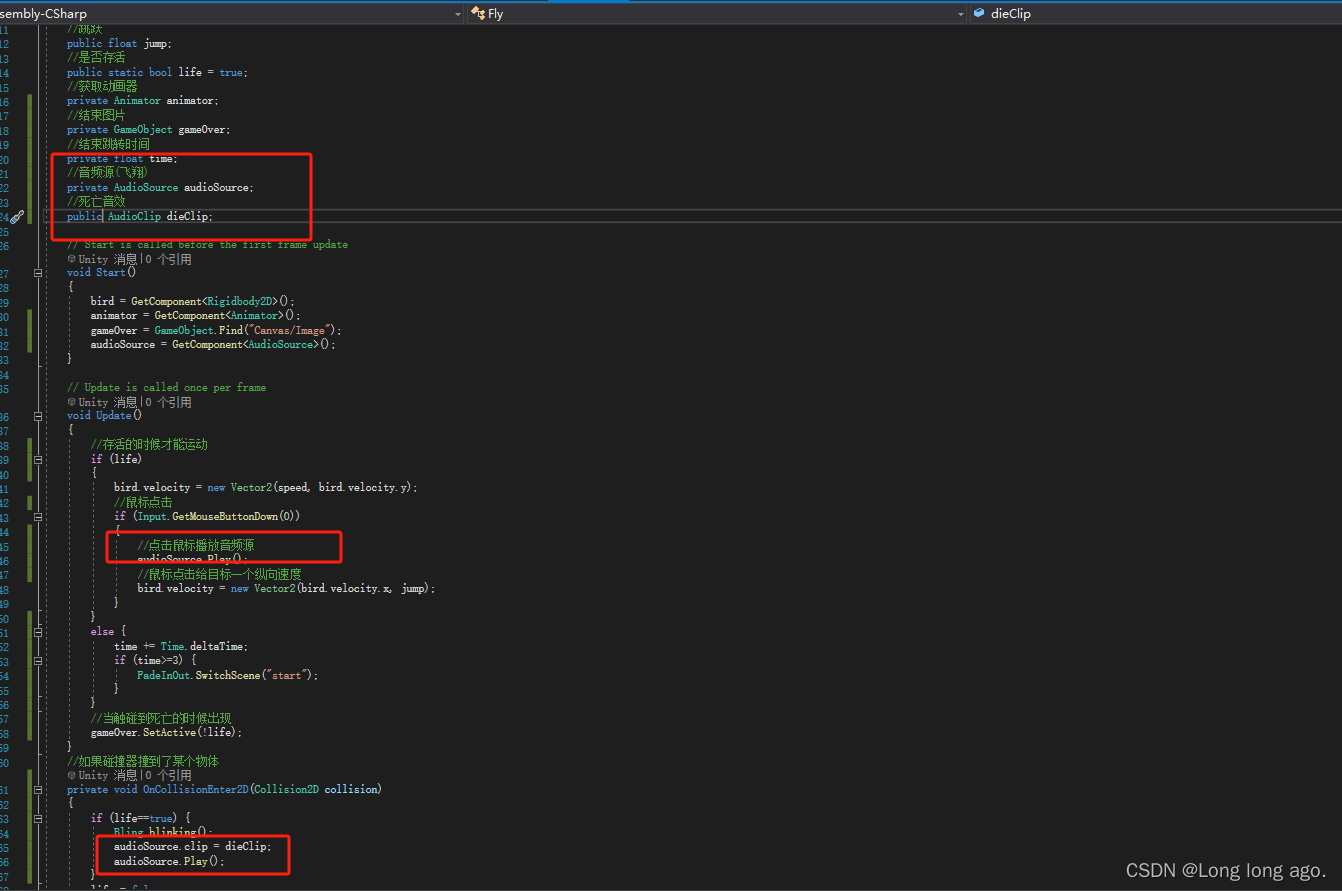Click the 'private float time;' line
This screenshot has height=891, width=1342.
click(x=122, y=158)
